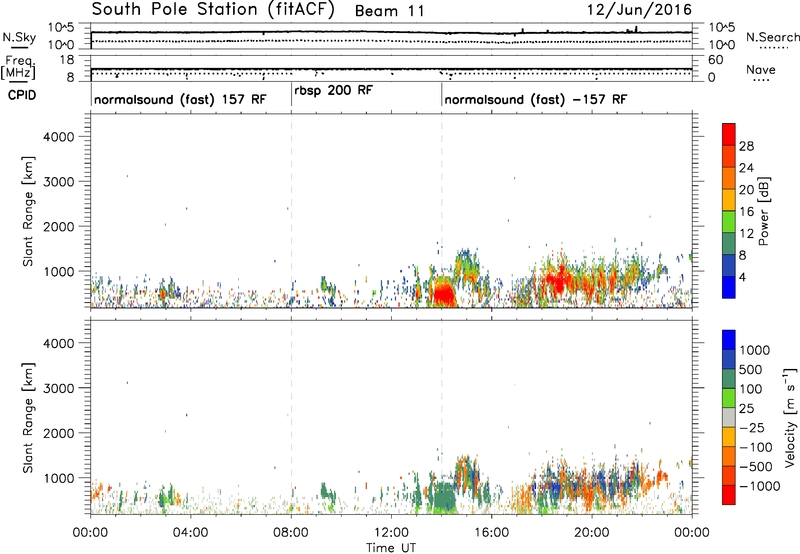The width and height of the screenshot is (800, 554).
Task: Click the '60' value on the Nave axis
Action: coord(715,60)
